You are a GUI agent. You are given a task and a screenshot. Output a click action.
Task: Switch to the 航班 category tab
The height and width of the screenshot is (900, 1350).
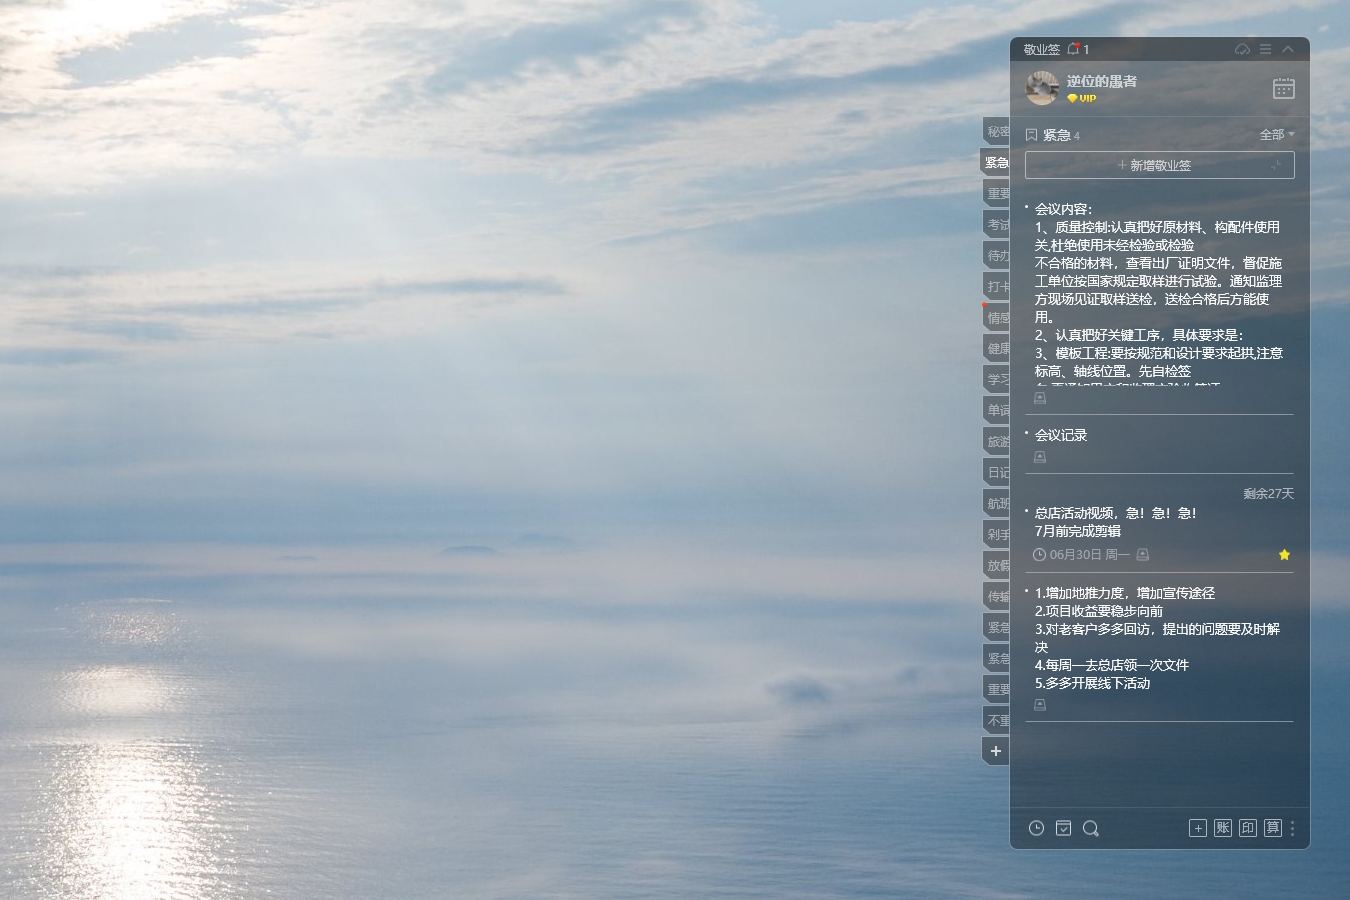pyautogui.click(x=996, y=504)
